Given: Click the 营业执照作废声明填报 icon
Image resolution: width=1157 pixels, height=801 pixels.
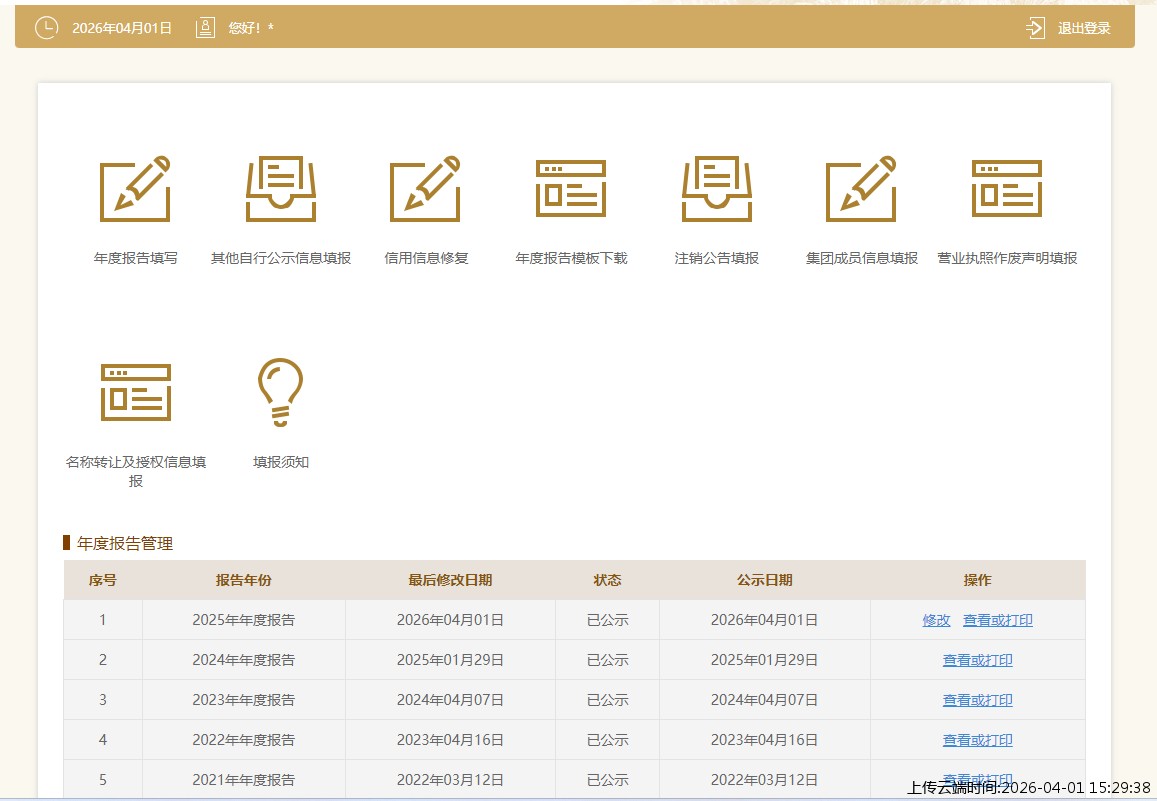Looking at the screenshot, I should (1007, 190).
